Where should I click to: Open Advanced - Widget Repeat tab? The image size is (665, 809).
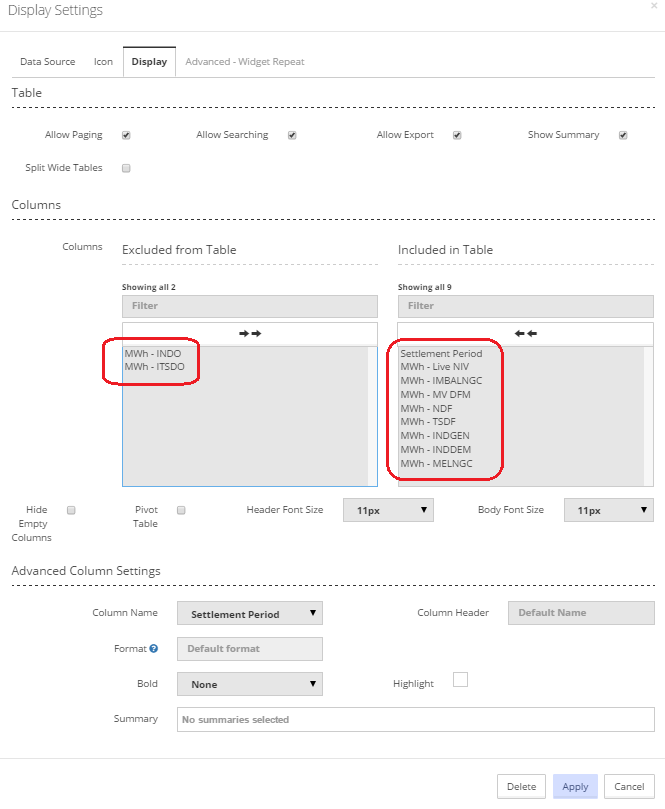pyautogui.click(x=245, y=62)
